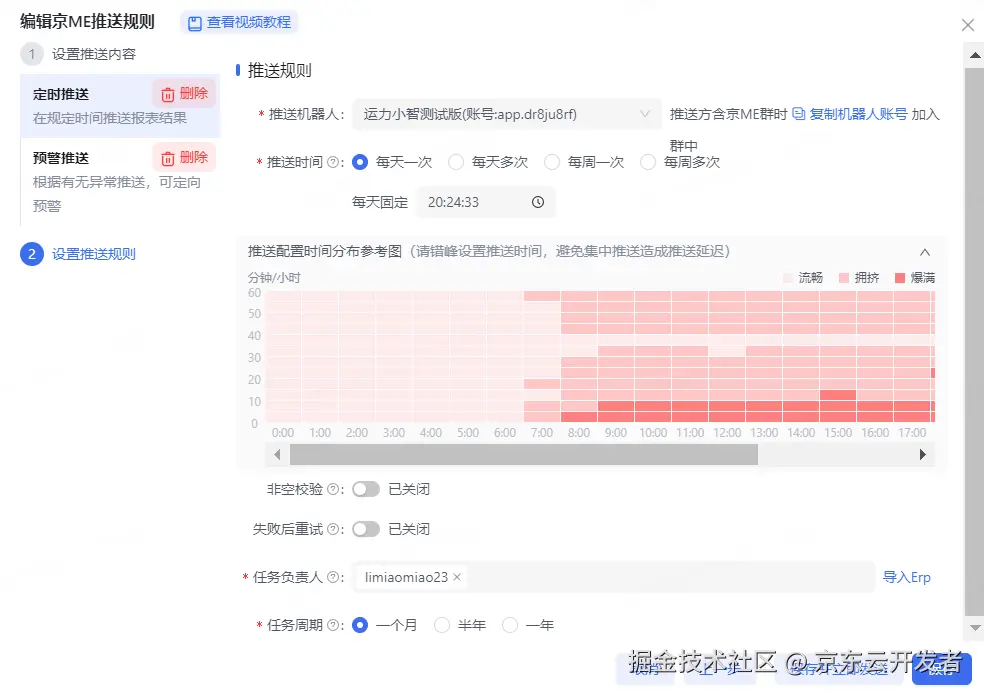Click the chart's horizontal scrollbar thumb
The height and width of the screenshot is (696, 984).
coord(523,454)
